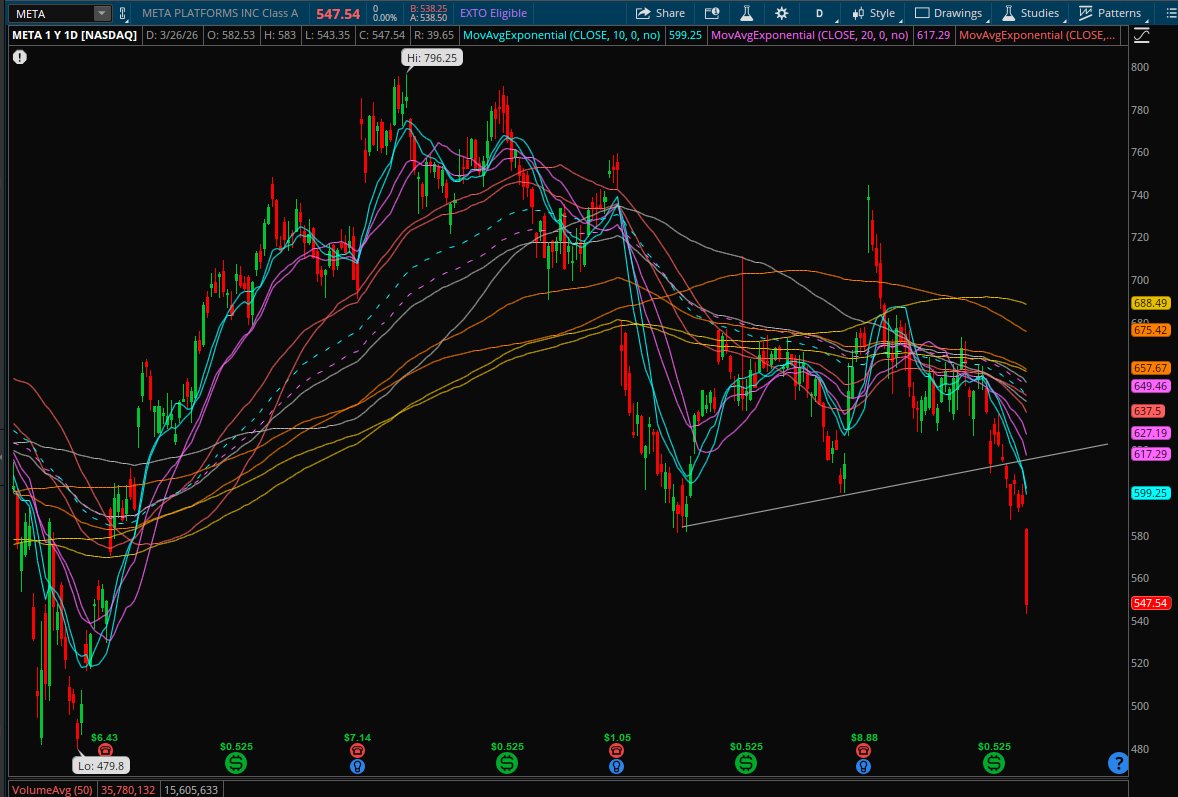Click the $7.14 earnings phone icon
The height and width of the screenshot is (797, 1178).
pyautogui.click(x=358, y=750)
